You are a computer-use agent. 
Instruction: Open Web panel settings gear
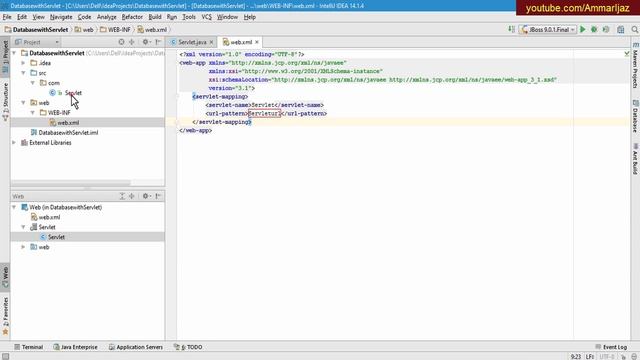pyautogui.click(x=146, y=196)
